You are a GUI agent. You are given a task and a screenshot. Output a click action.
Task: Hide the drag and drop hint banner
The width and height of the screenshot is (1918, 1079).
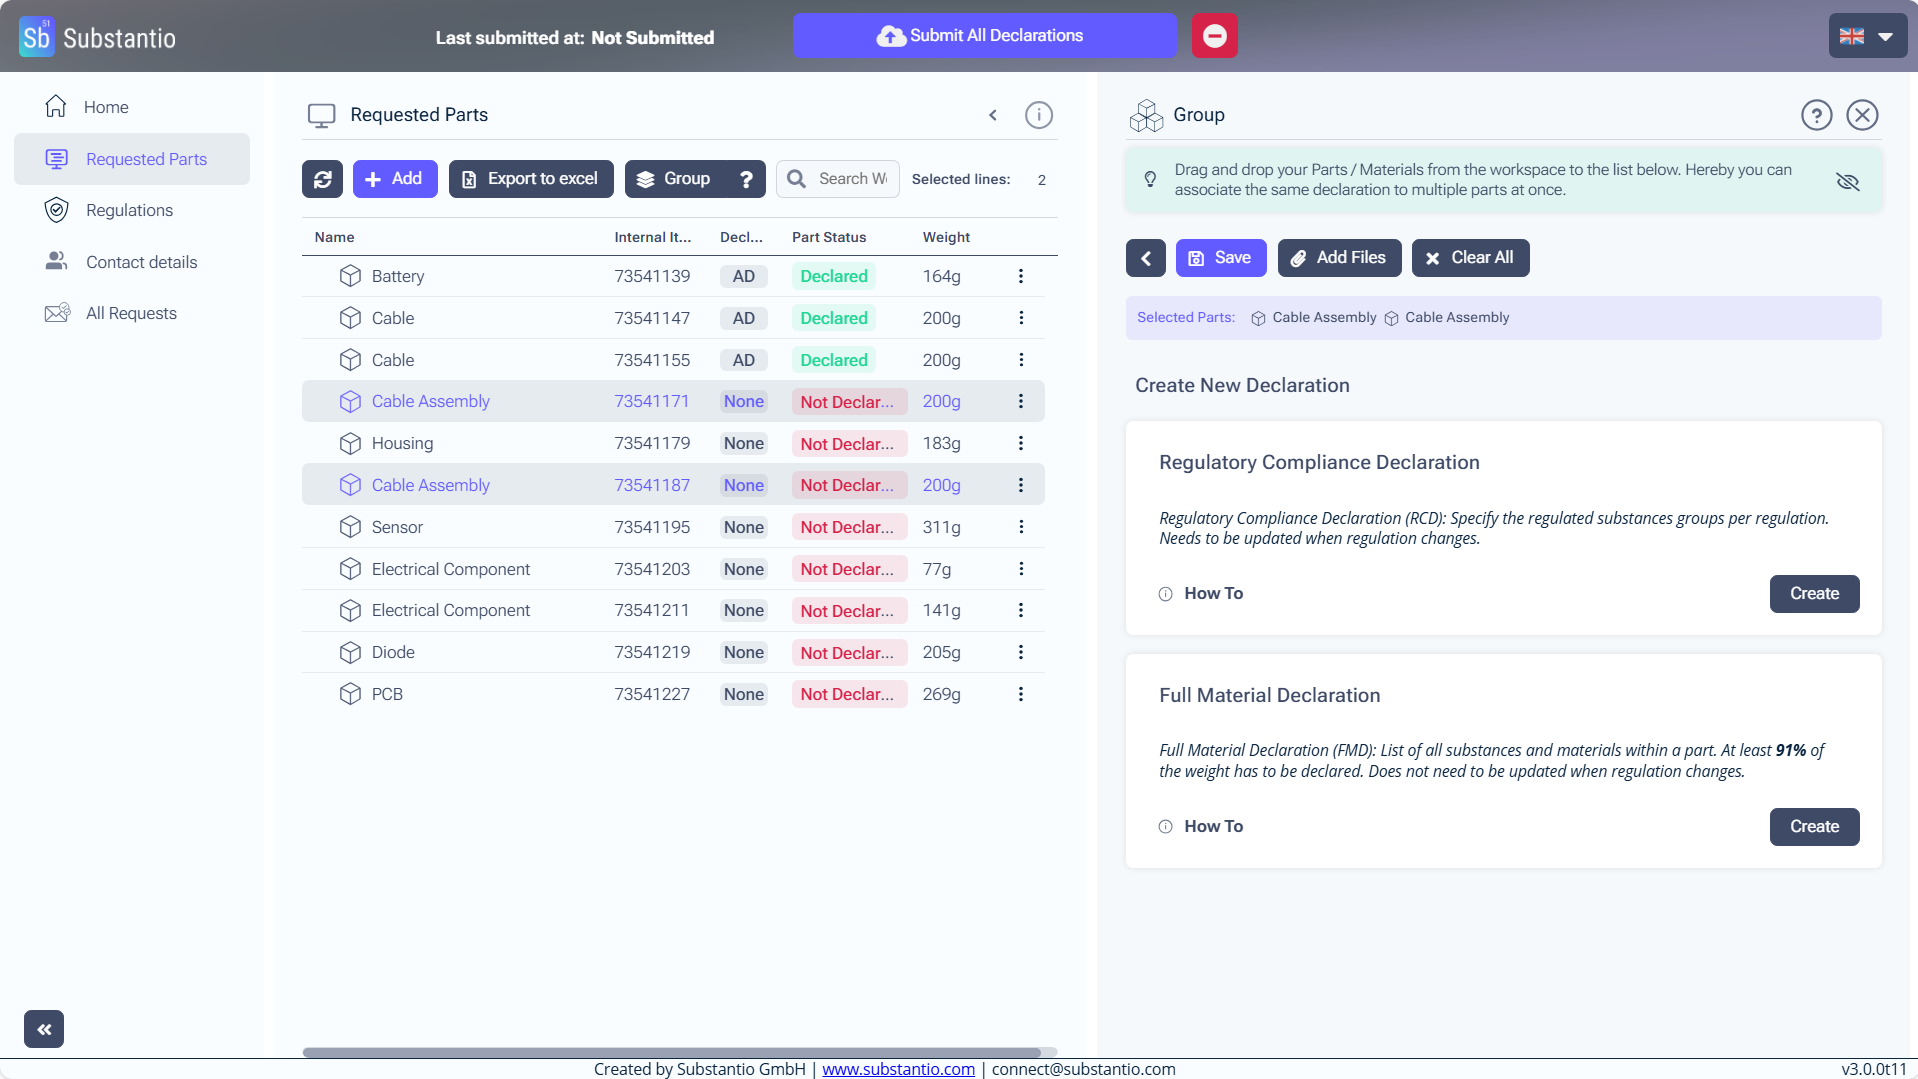point(1847,181)
